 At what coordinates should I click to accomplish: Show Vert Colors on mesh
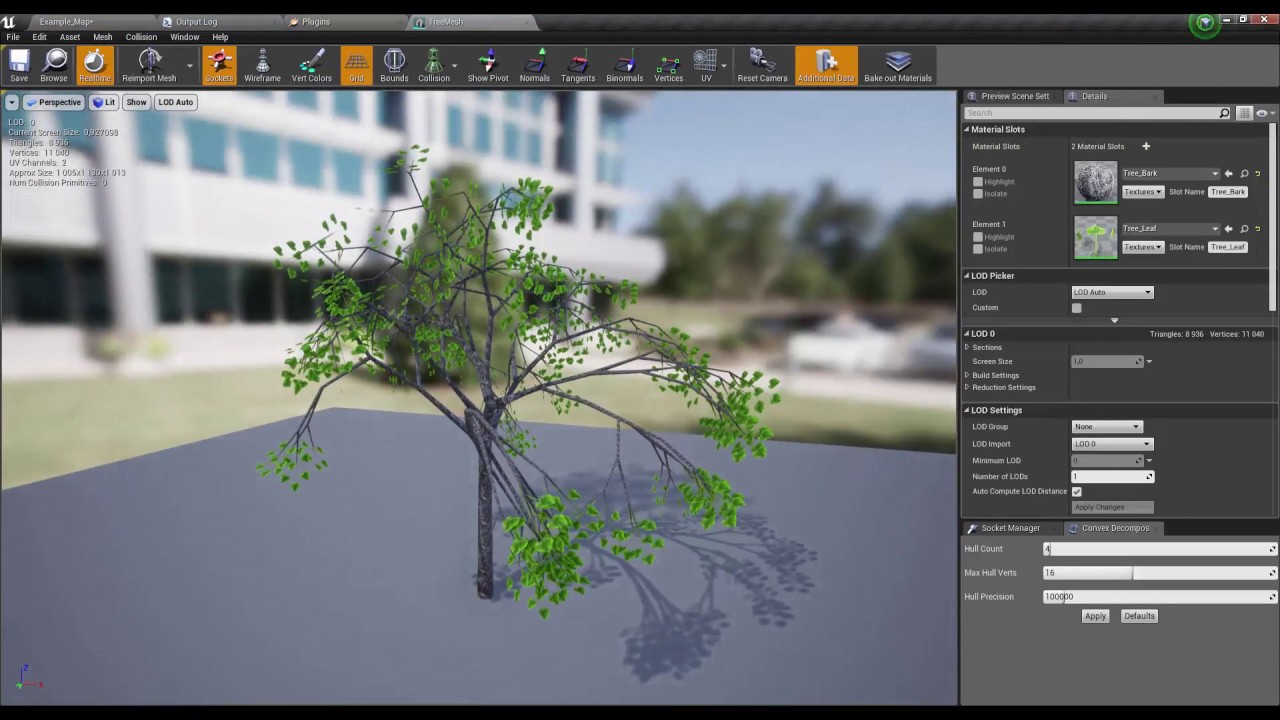312,66
